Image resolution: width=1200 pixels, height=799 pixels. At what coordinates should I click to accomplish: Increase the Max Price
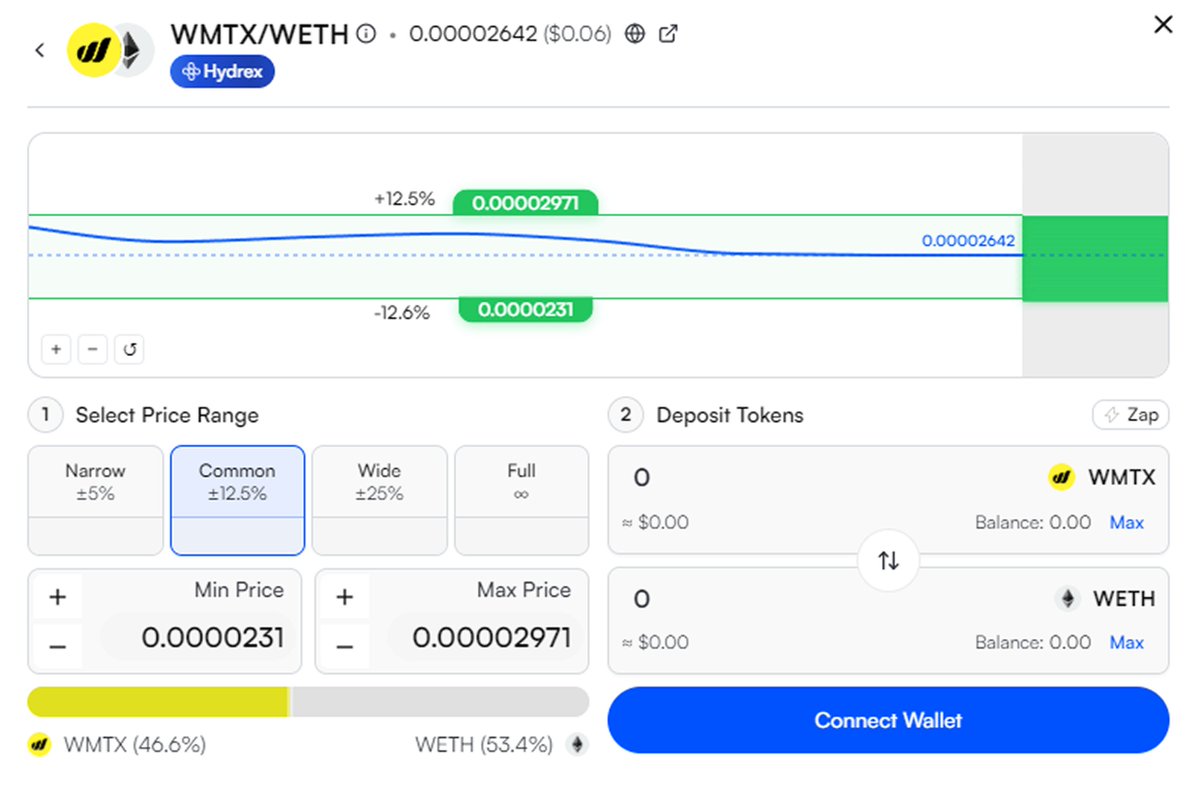tap(345, 597)
